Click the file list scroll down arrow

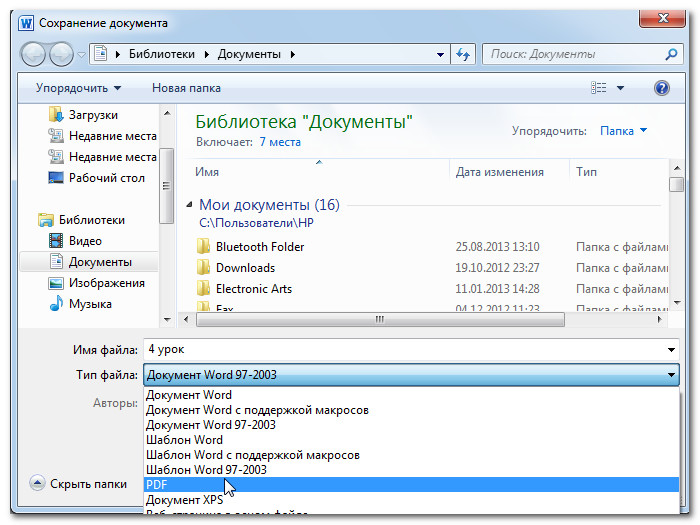(677, 303)
